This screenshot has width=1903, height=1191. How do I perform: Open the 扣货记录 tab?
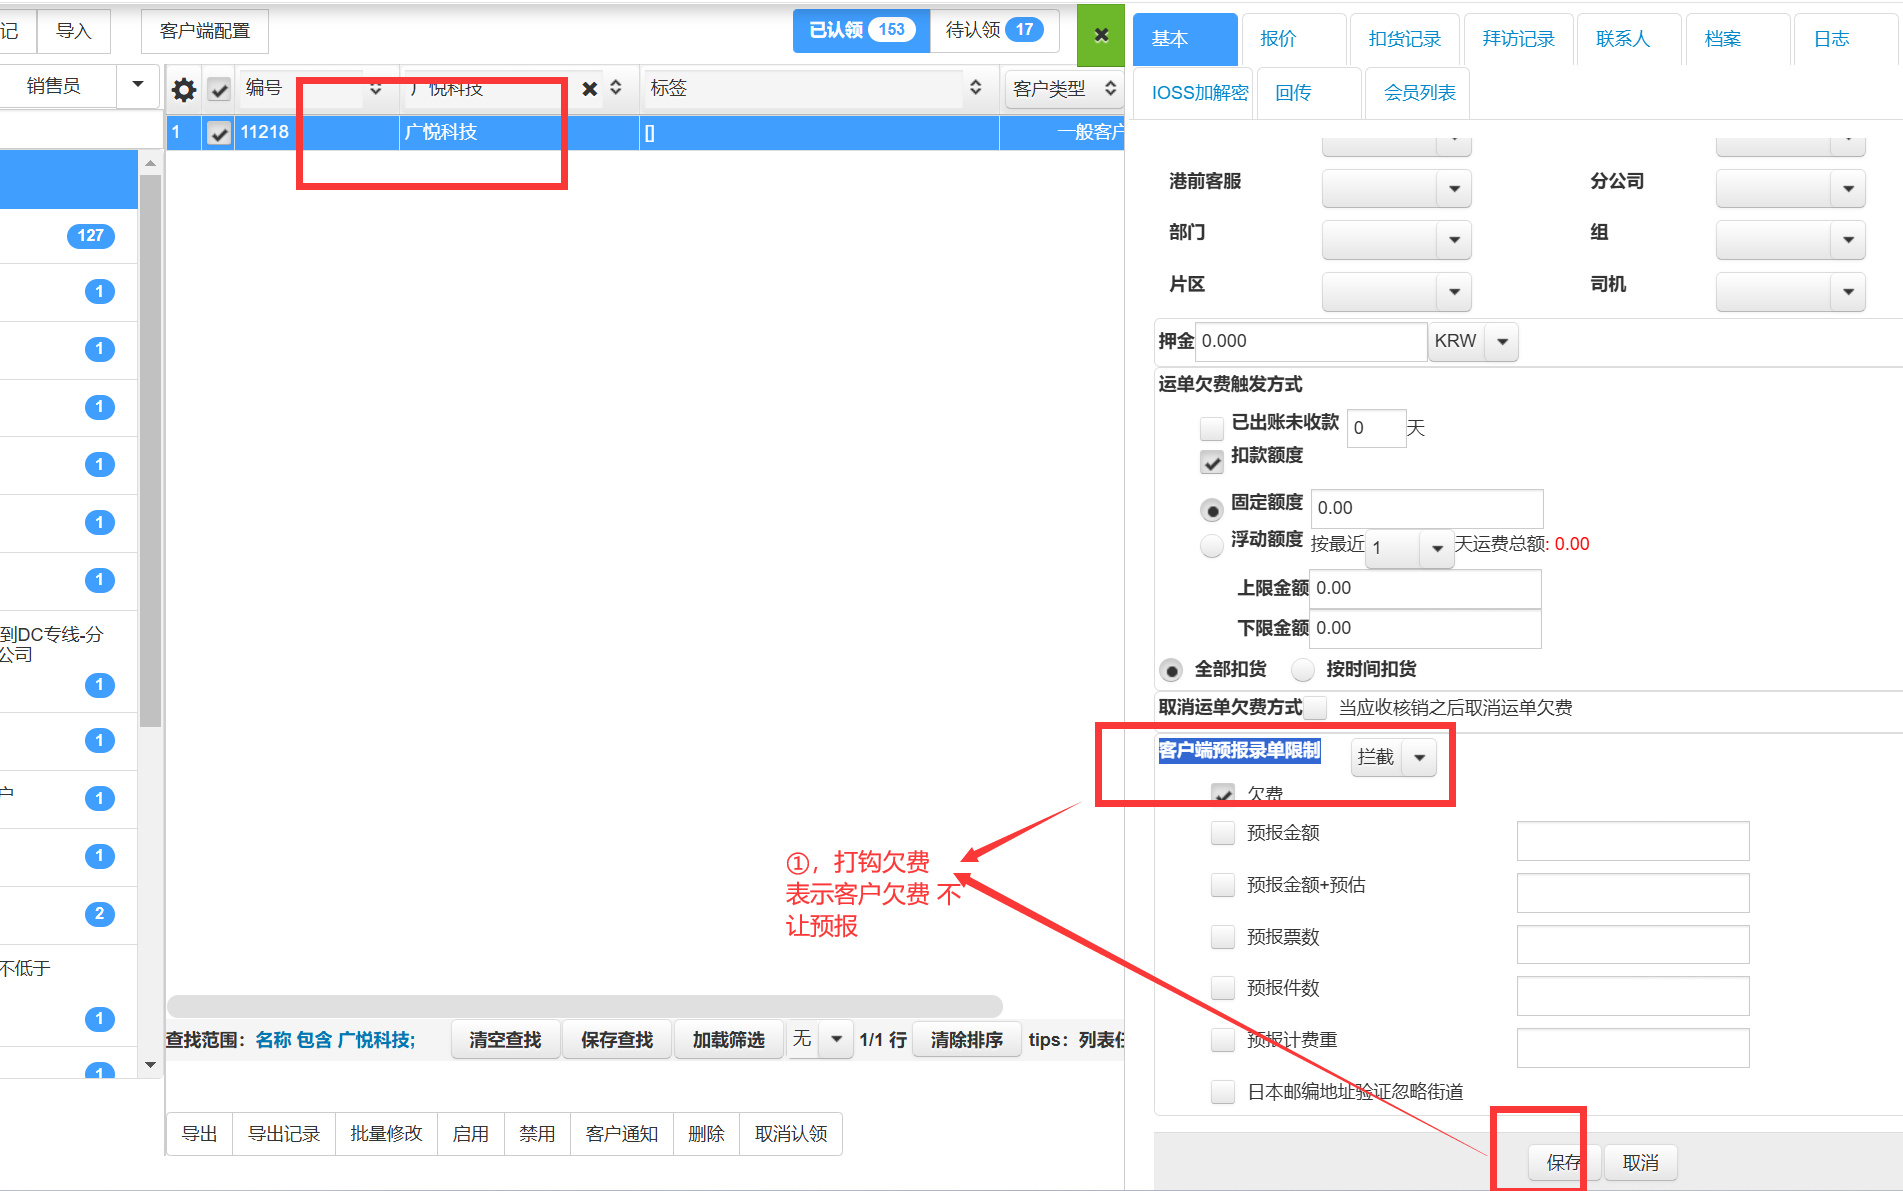(1404, 39)
